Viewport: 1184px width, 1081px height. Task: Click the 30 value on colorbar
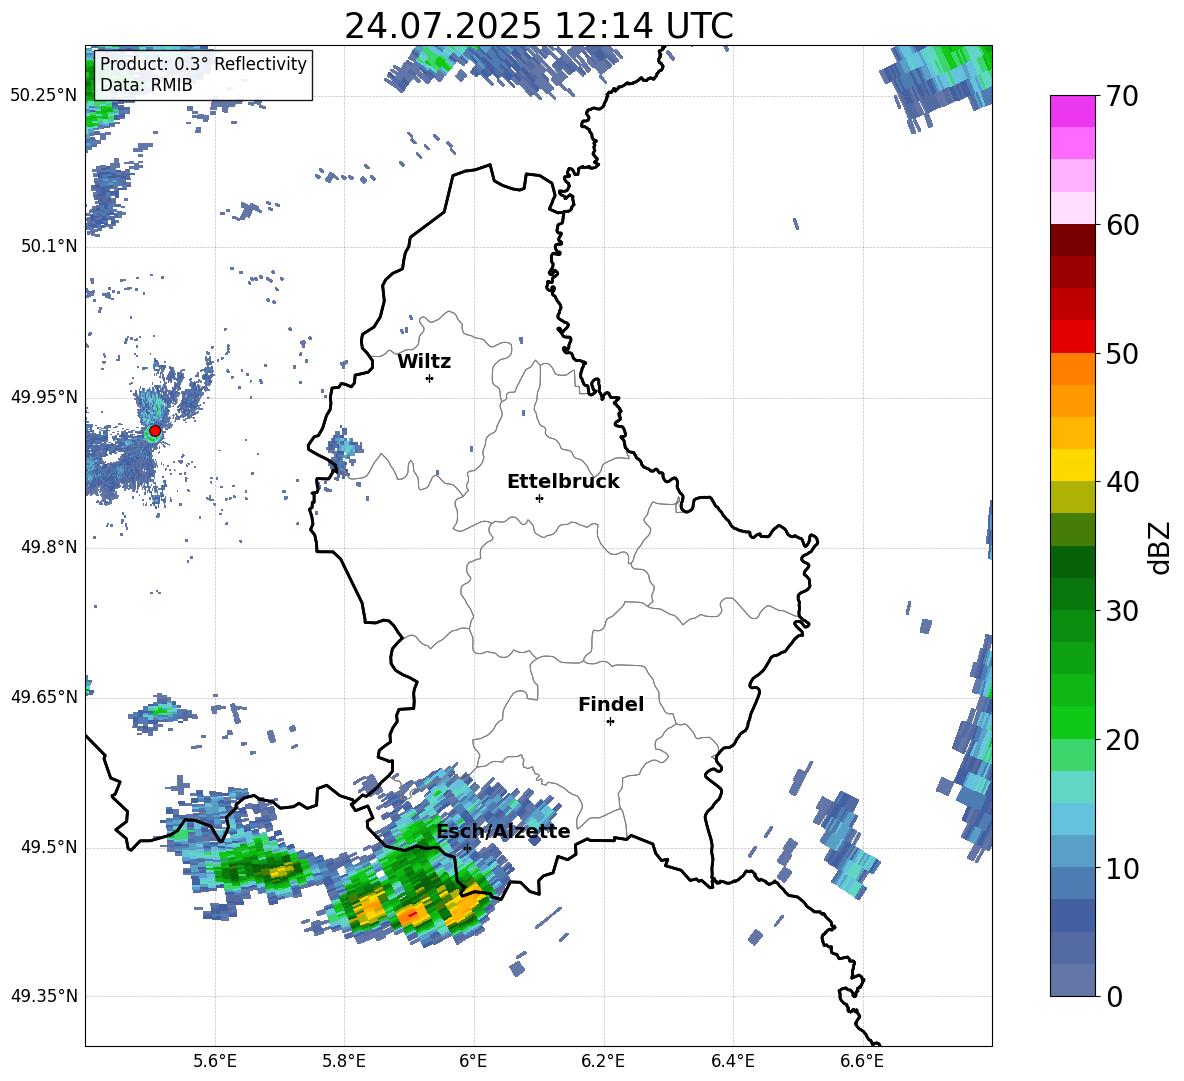coord(1122,611)
